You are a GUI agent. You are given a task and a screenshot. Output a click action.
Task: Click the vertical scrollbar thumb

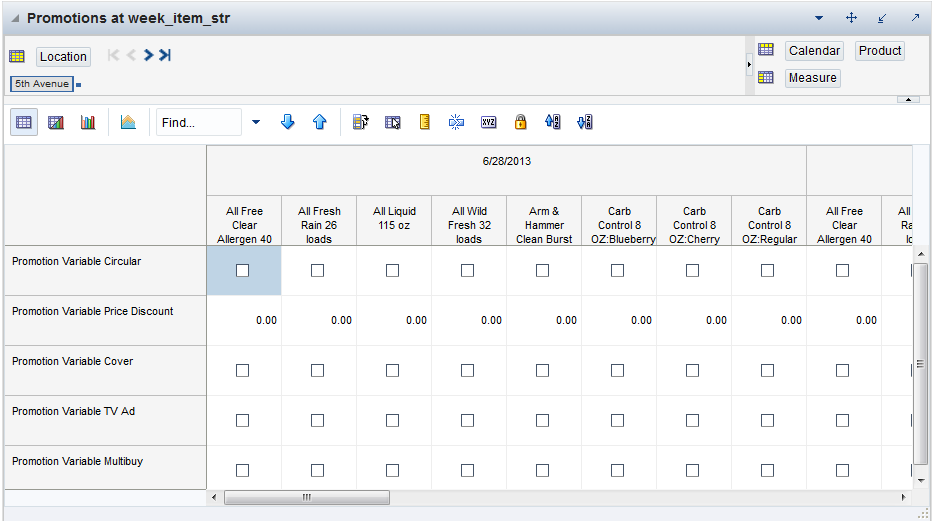(x=921, y=364)
